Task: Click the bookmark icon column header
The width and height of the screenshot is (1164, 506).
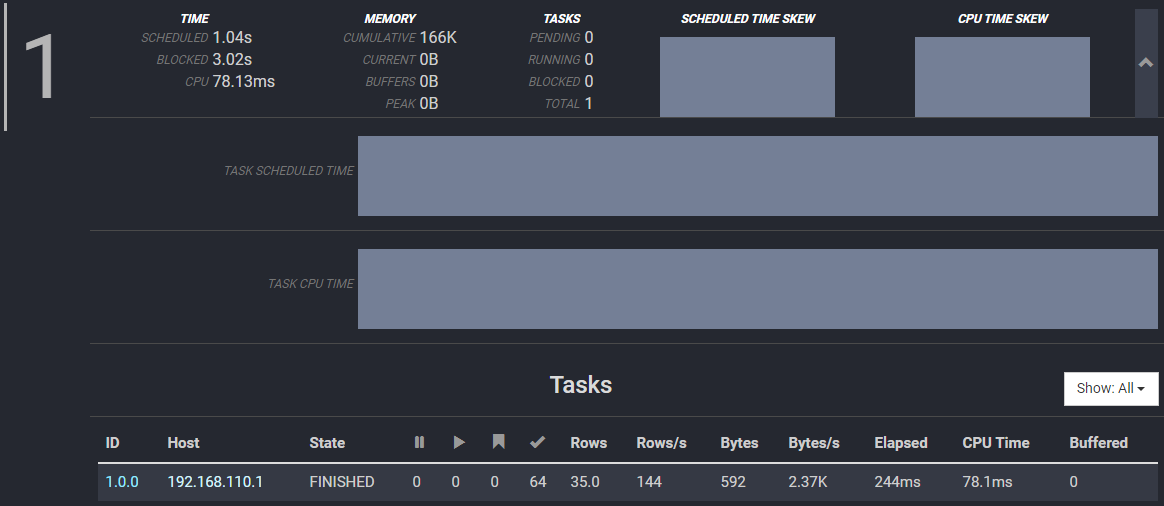Action: coord(498,442)
